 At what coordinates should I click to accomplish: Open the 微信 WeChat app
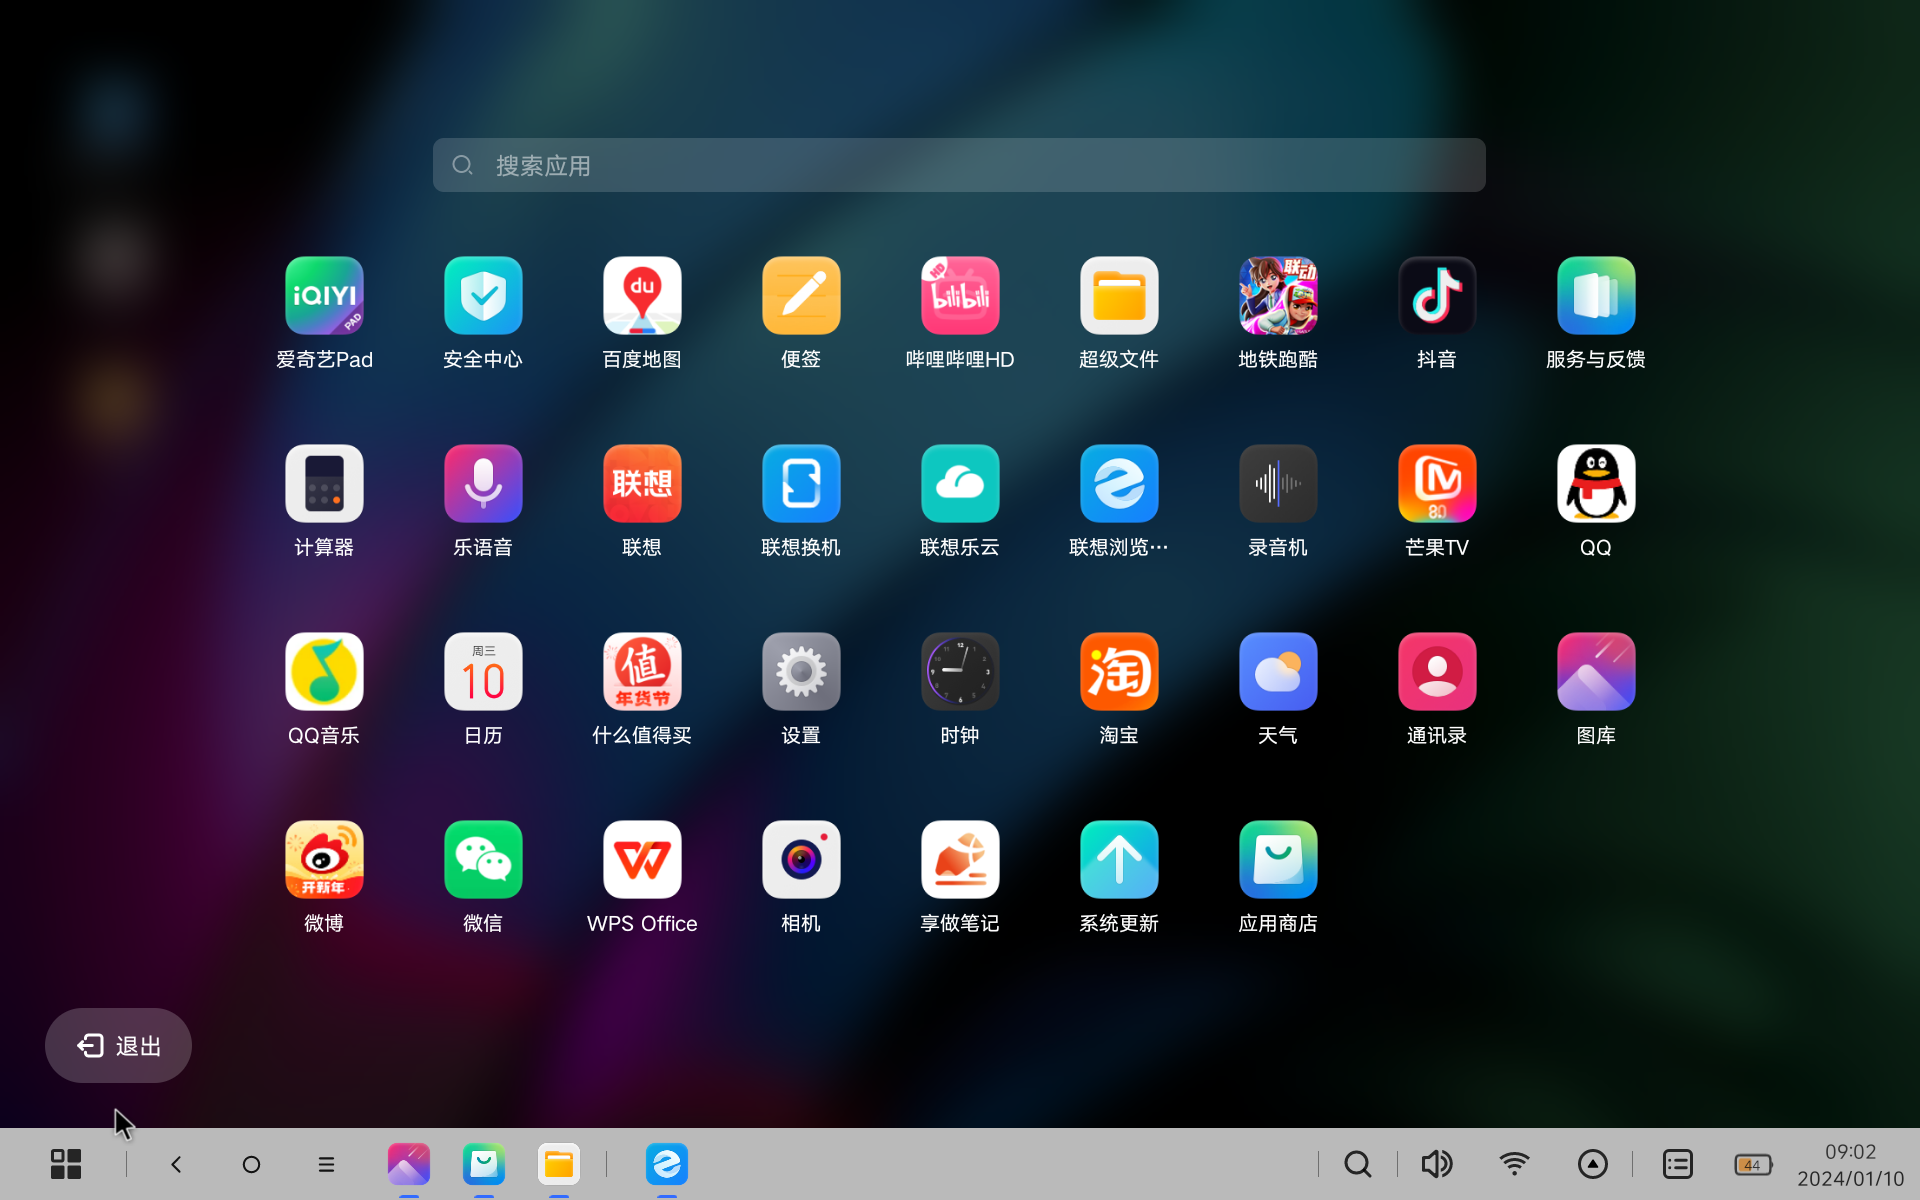483,860
